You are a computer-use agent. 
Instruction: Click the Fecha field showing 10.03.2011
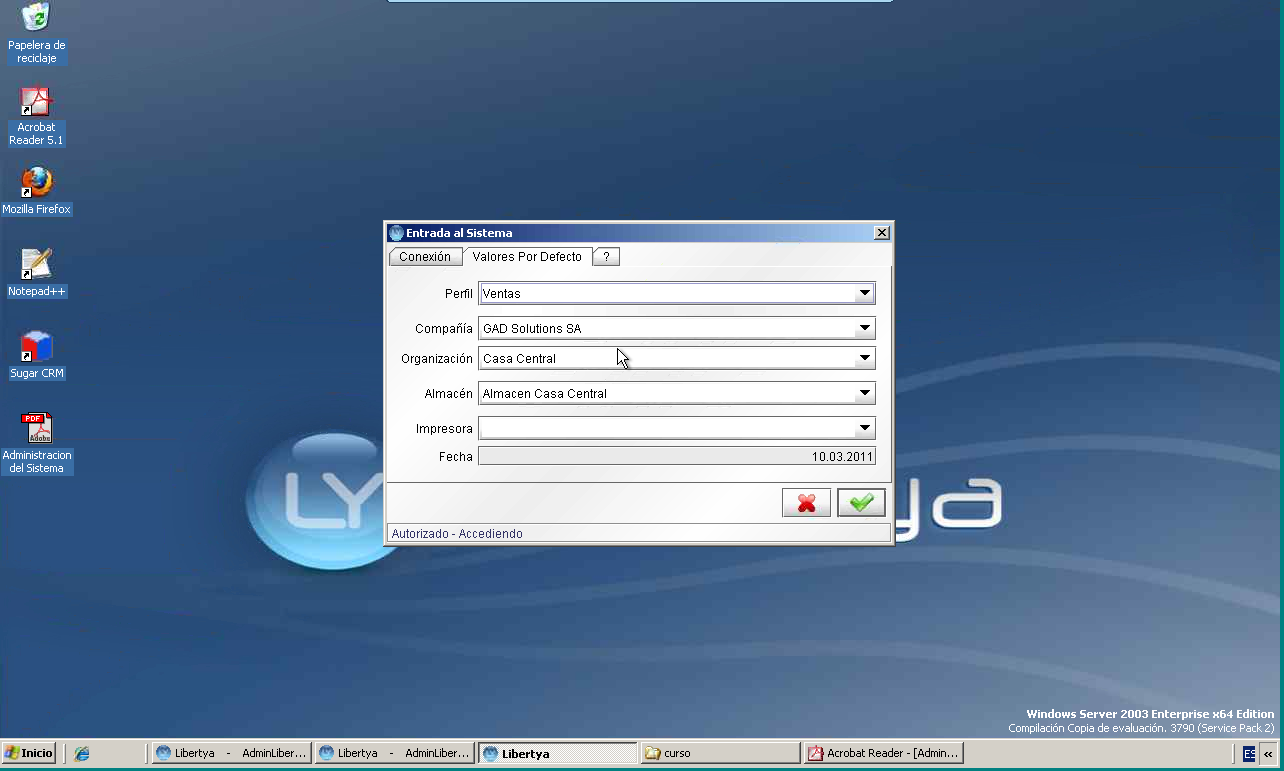point(677,456)
